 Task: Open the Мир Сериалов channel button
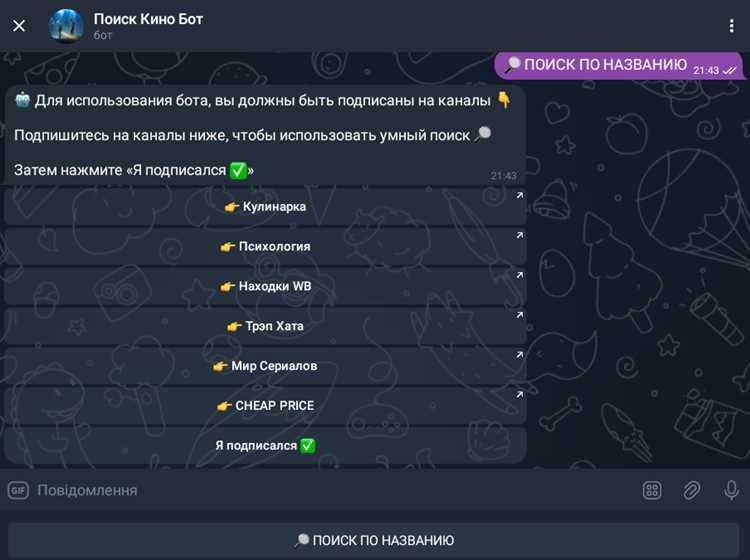pyautogui.click(x=265, y=366)
